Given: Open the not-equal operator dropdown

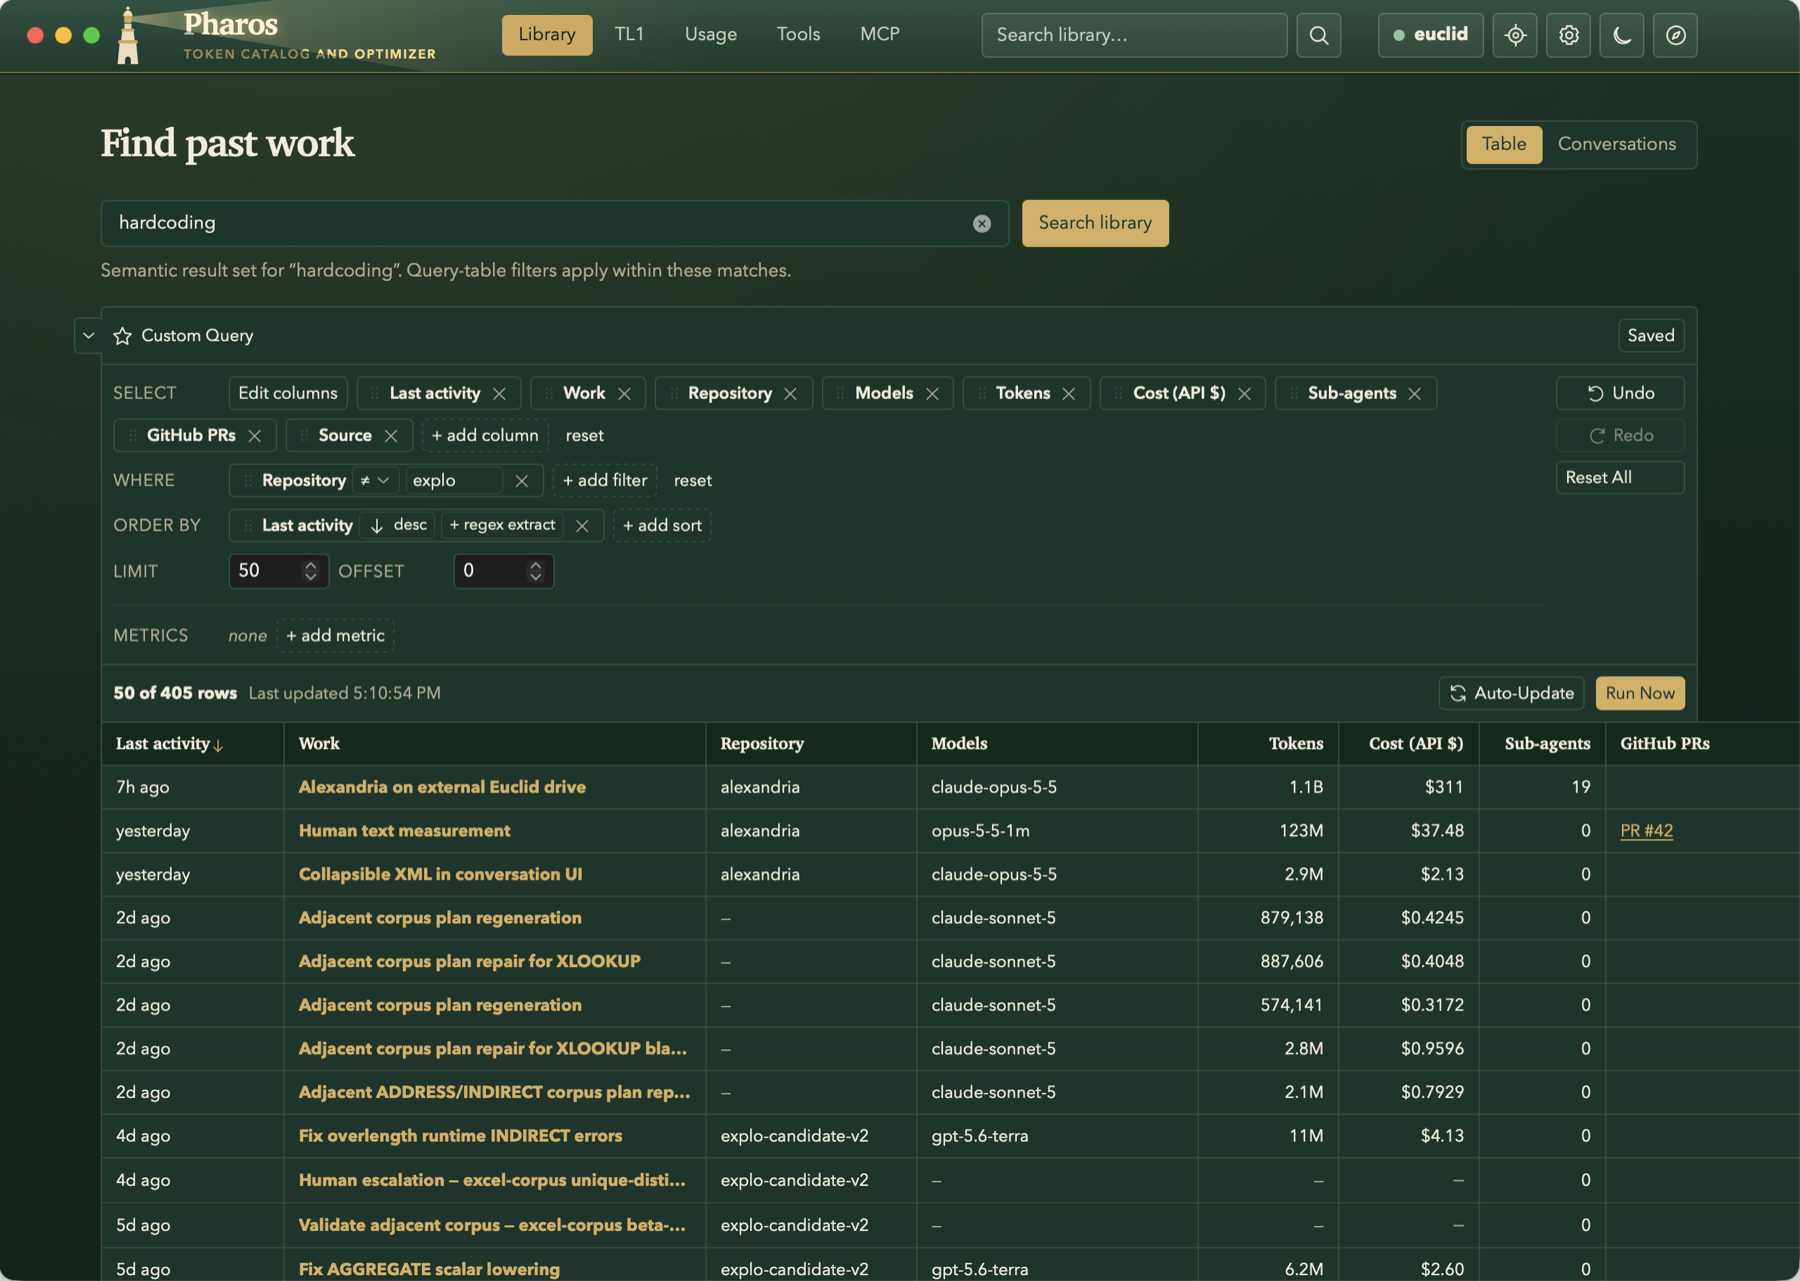Looking at the screenshot, I should (x=375, y=481).
